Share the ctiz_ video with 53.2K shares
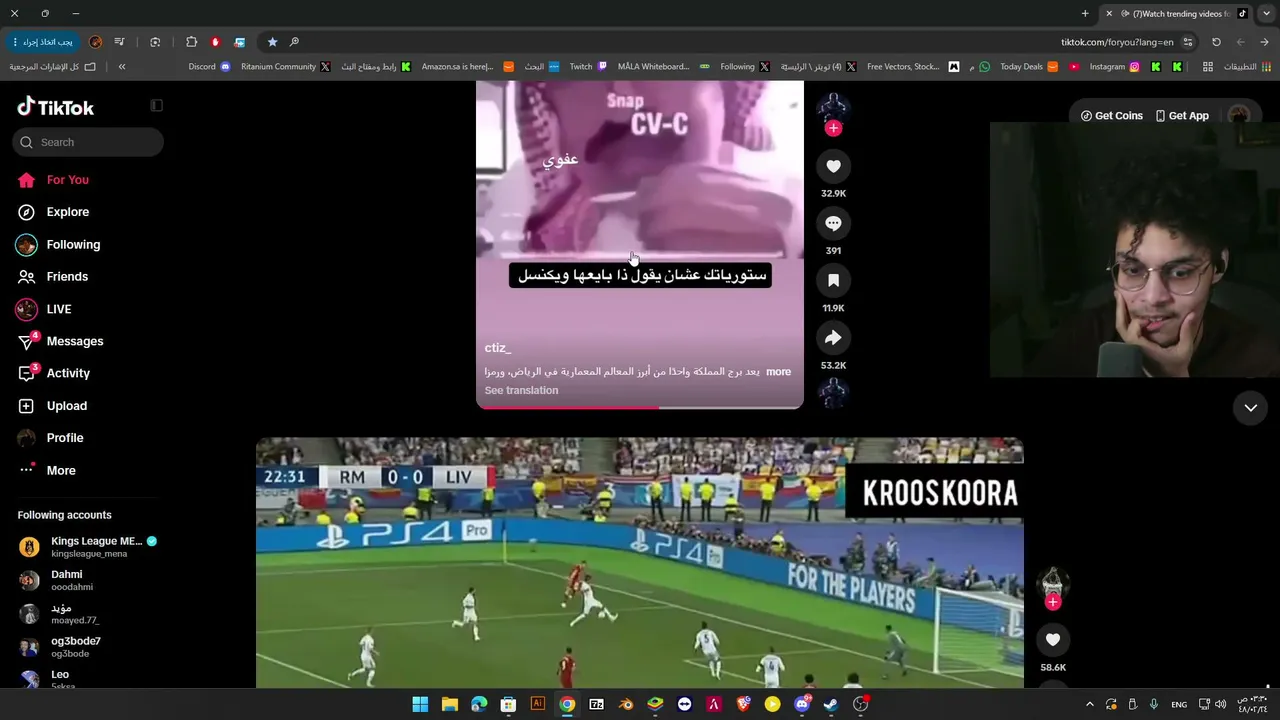The height and width of the screenshot is (720, 1280). (833, 338)
